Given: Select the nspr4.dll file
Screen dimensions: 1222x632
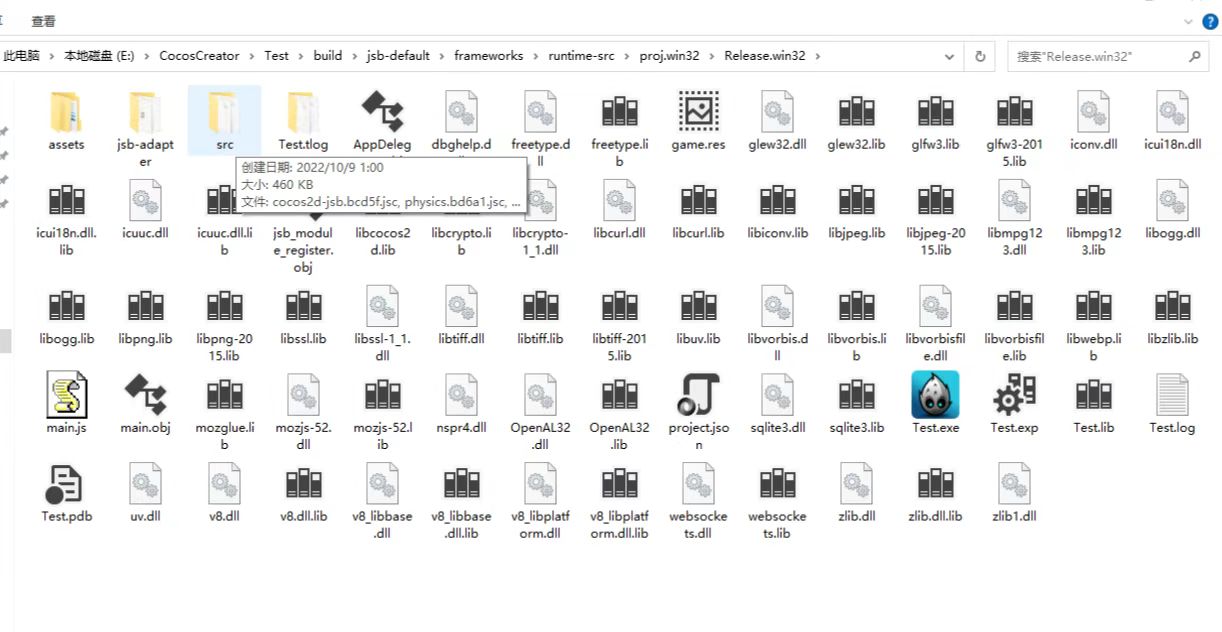Looking at the screenshot, I should point(462,404).
